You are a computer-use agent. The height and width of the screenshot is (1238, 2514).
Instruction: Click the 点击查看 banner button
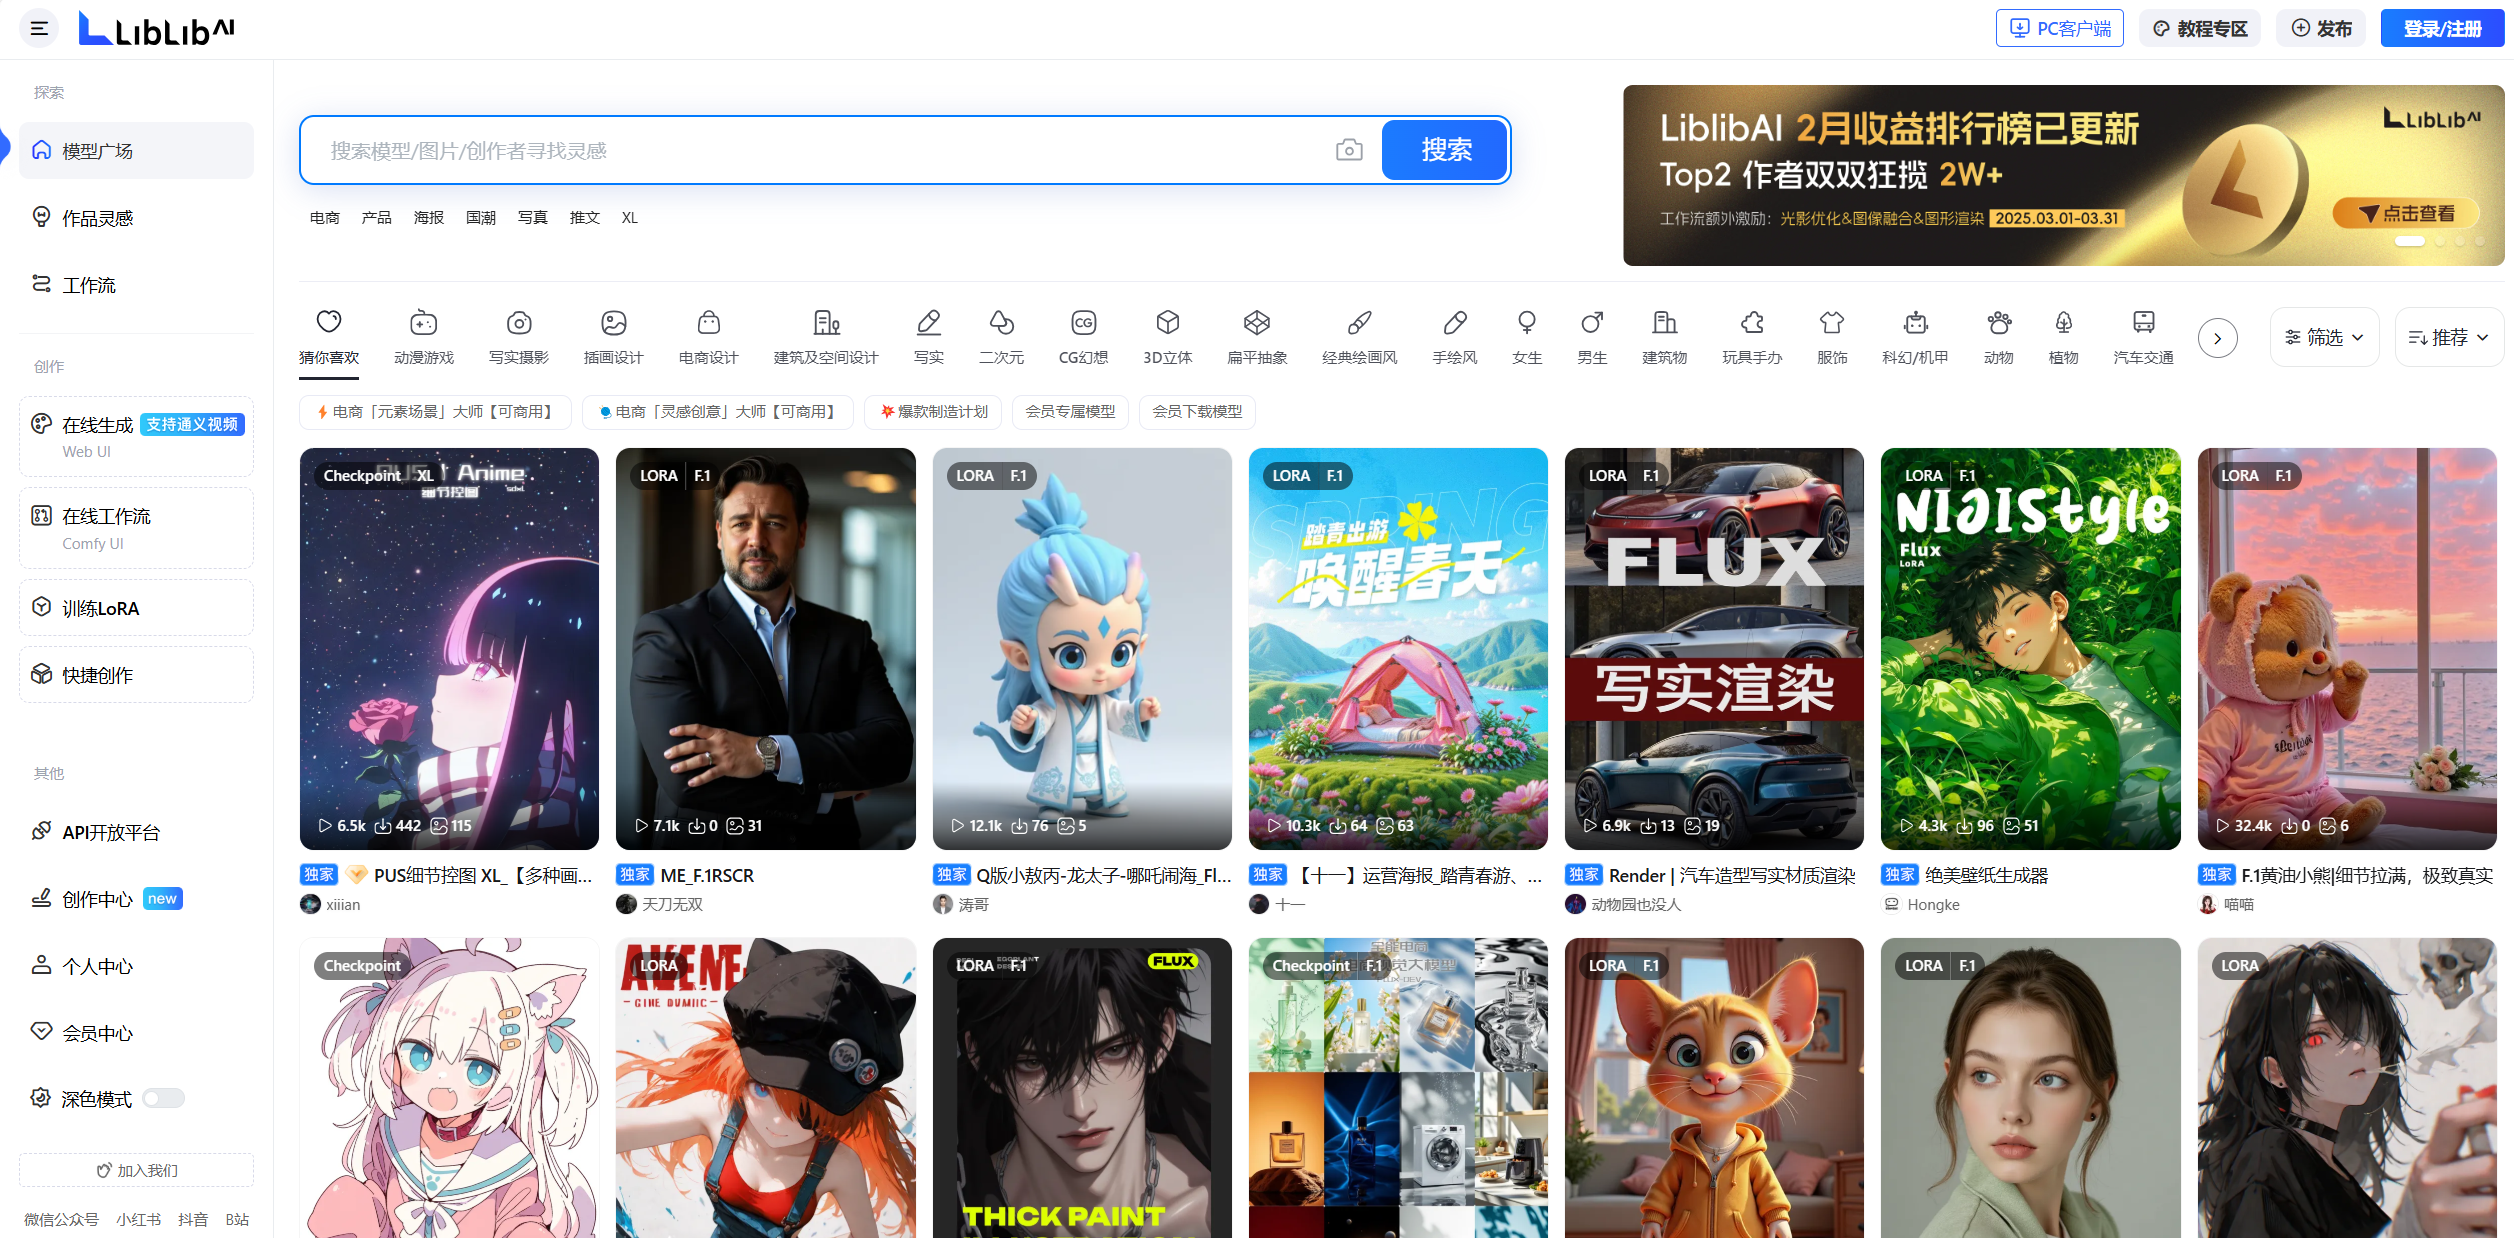[x=2407, y=213]
